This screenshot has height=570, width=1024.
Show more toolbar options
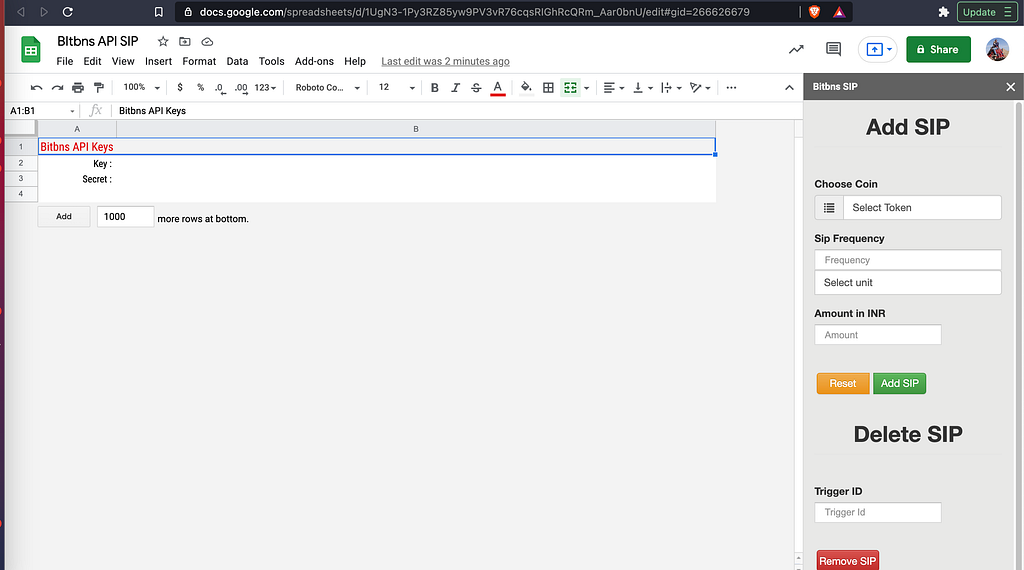point(731,87)
